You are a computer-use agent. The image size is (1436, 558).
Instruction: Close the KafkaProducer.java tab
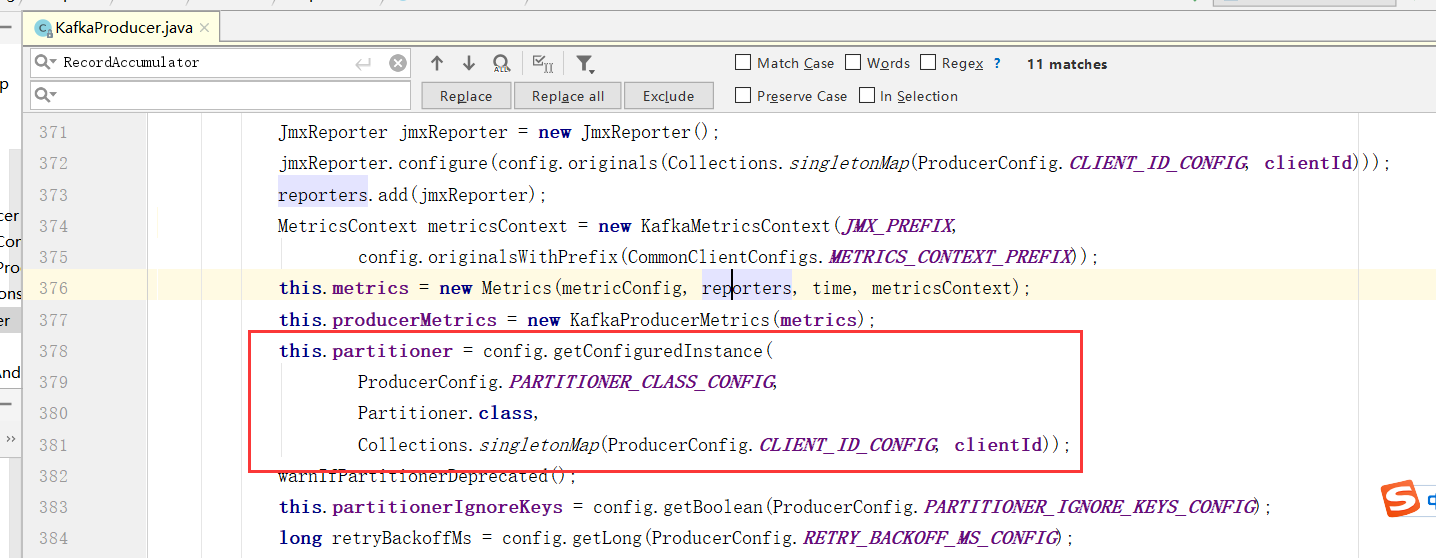(x=205, y=28)
